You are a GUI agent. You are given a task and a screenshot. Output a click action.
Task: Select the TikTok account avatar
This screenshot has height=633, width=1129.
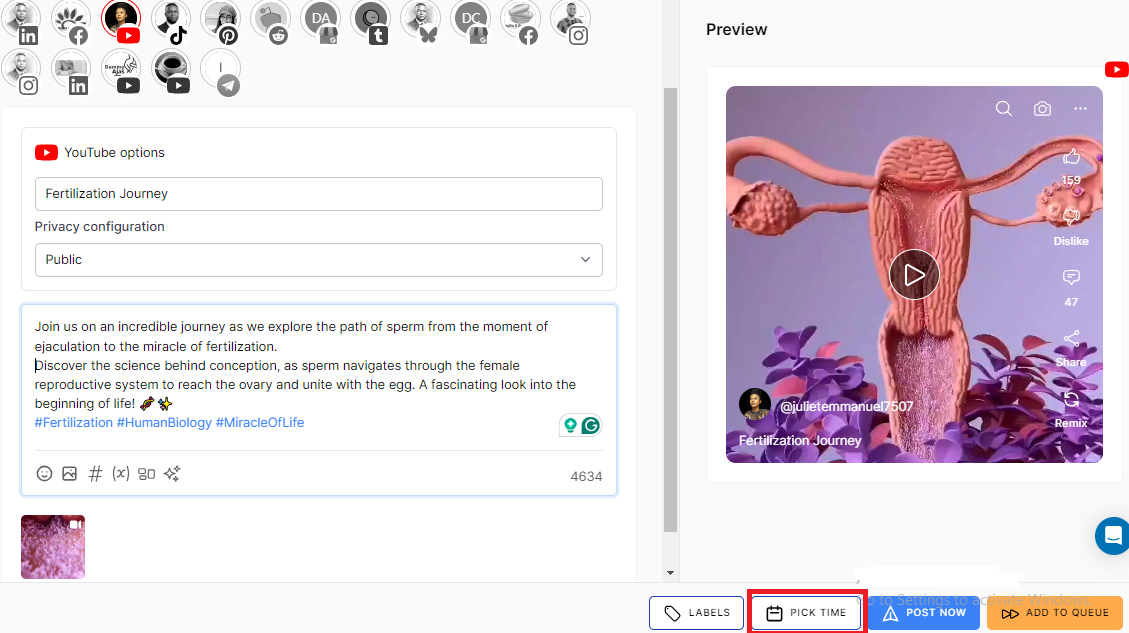(171, 19)
